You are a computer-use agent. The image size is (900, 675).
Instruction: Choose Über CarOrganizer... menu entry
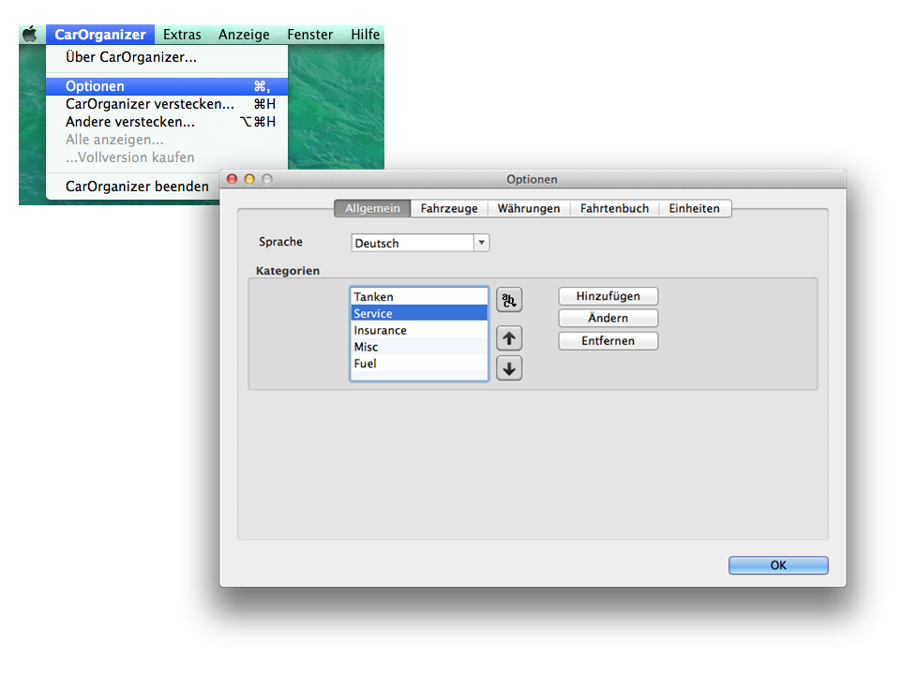coord(131,58)
